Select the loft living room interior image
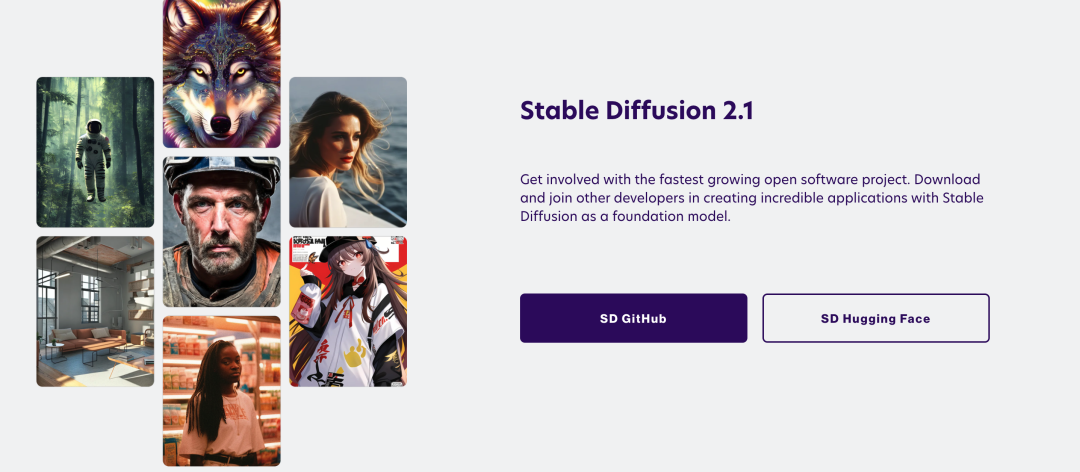 click(95, 311)
